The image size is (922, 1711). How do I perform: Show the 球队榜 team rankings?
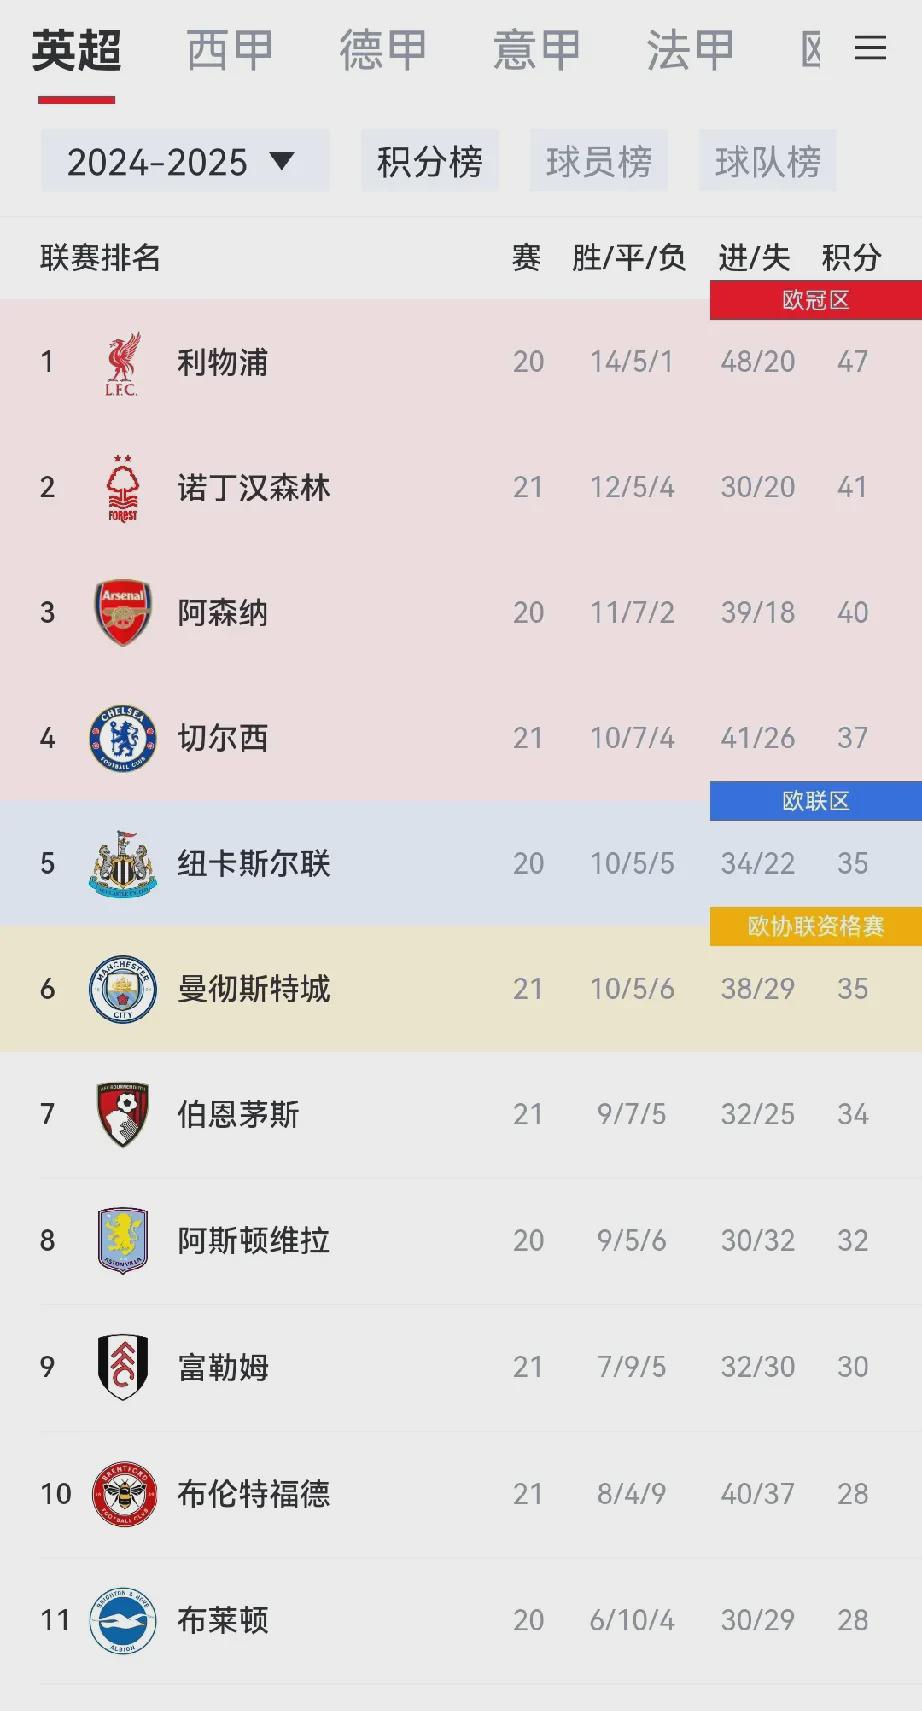tap(767, 161)
